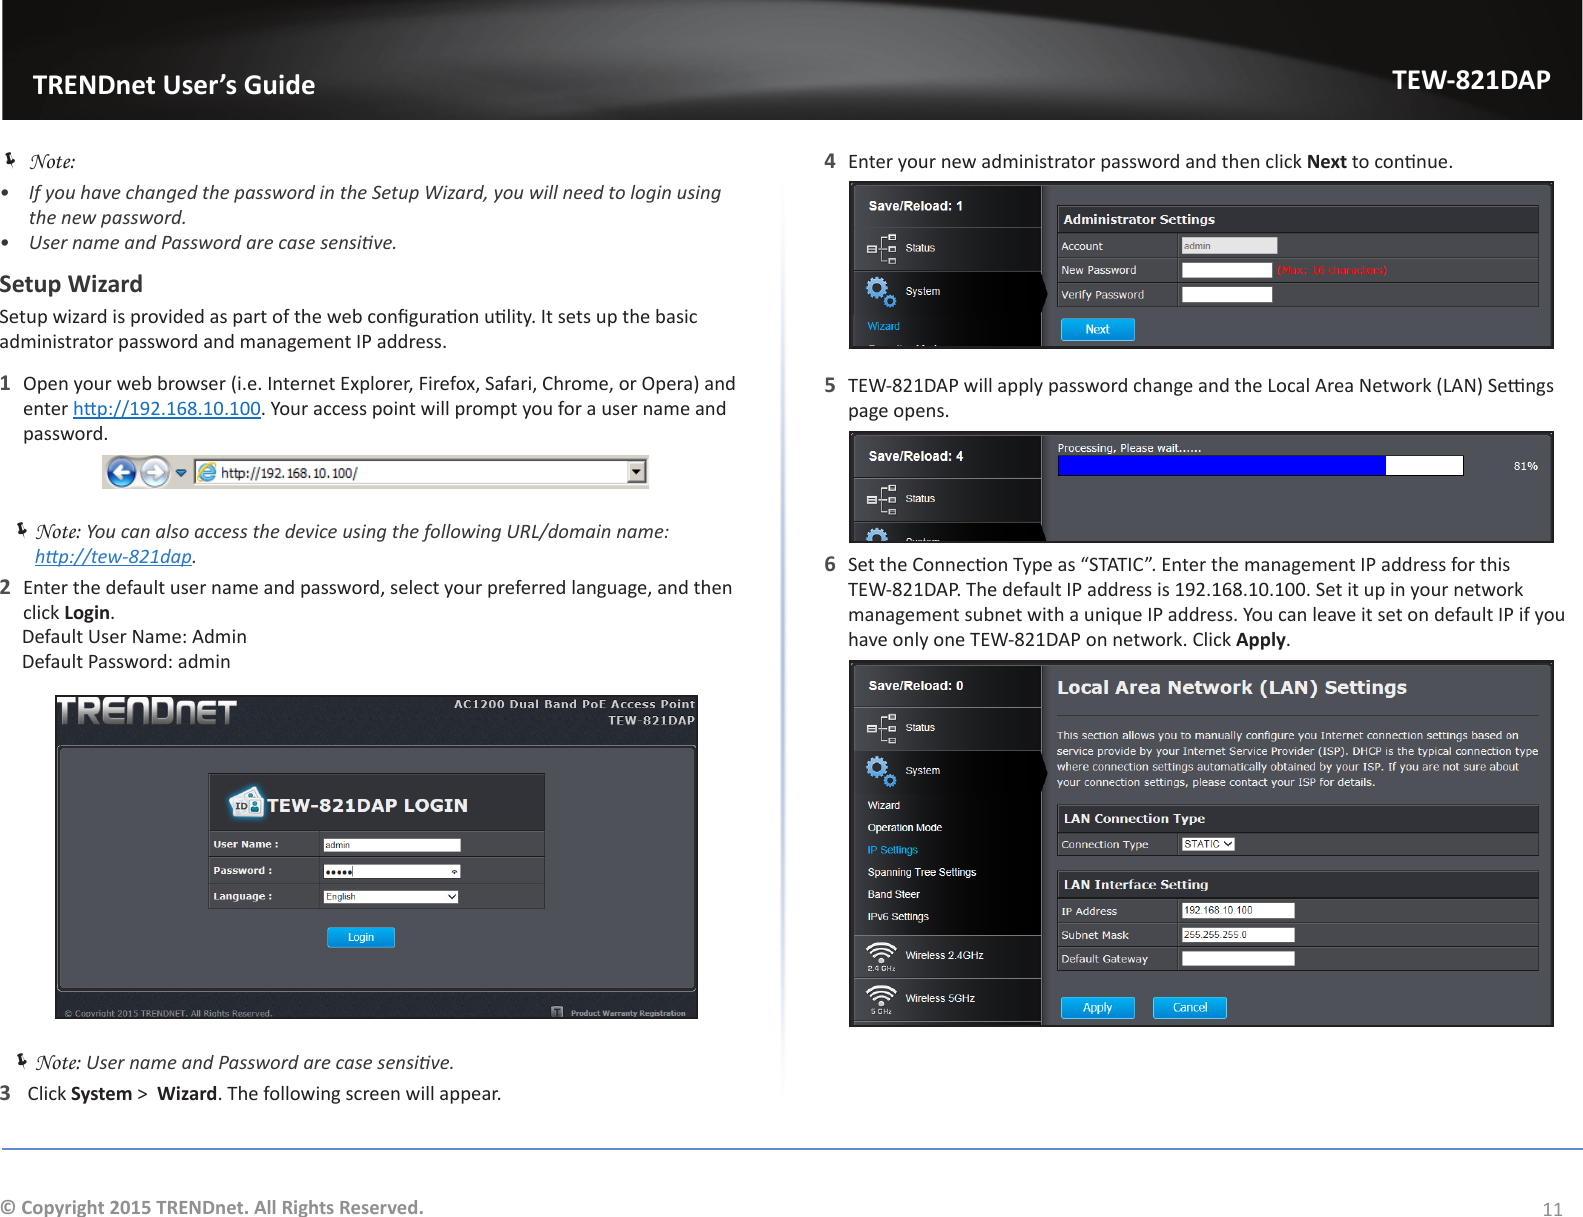
Task: Open the http://tew-821dap link
Action: (113, 557)
